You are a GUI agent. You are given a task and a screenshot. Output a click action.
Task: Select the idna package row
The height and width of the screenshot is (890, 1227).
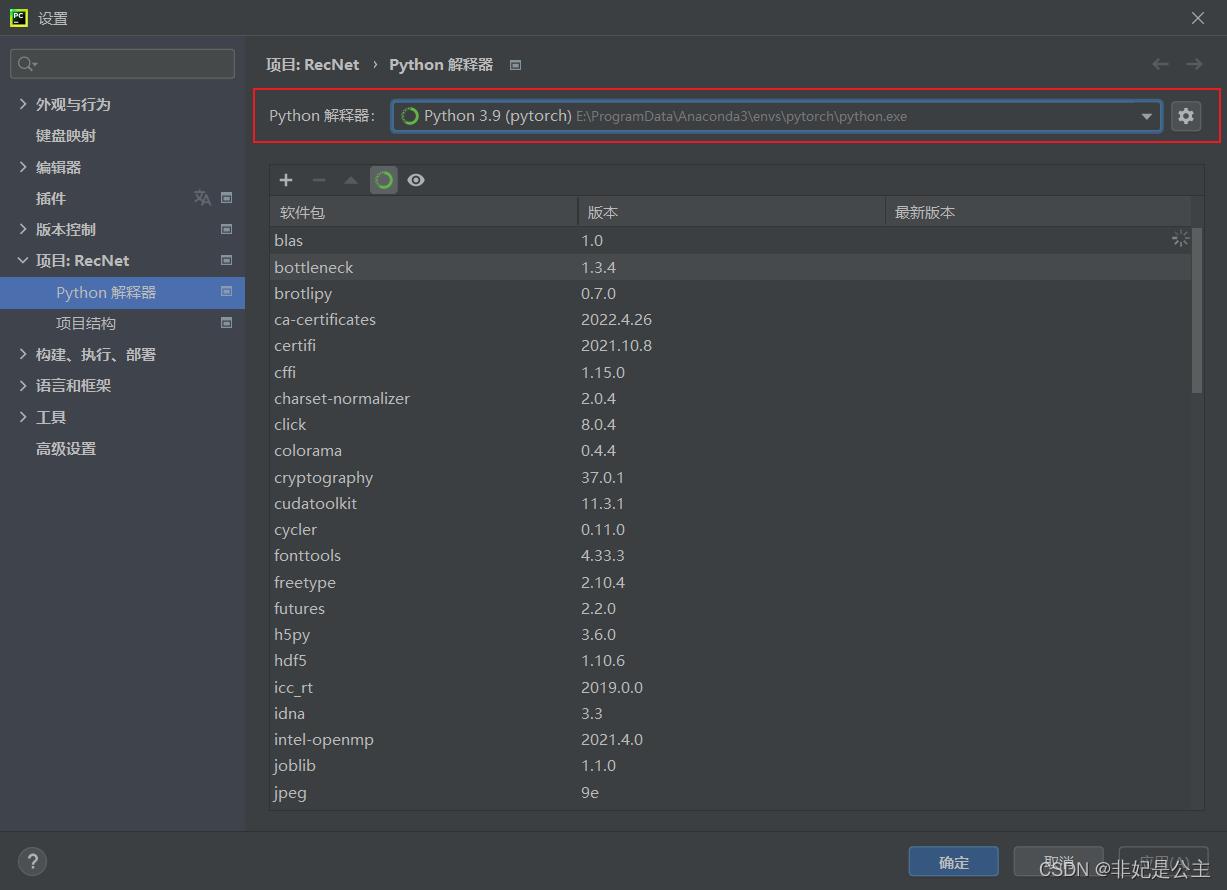(x=730, y=713)
